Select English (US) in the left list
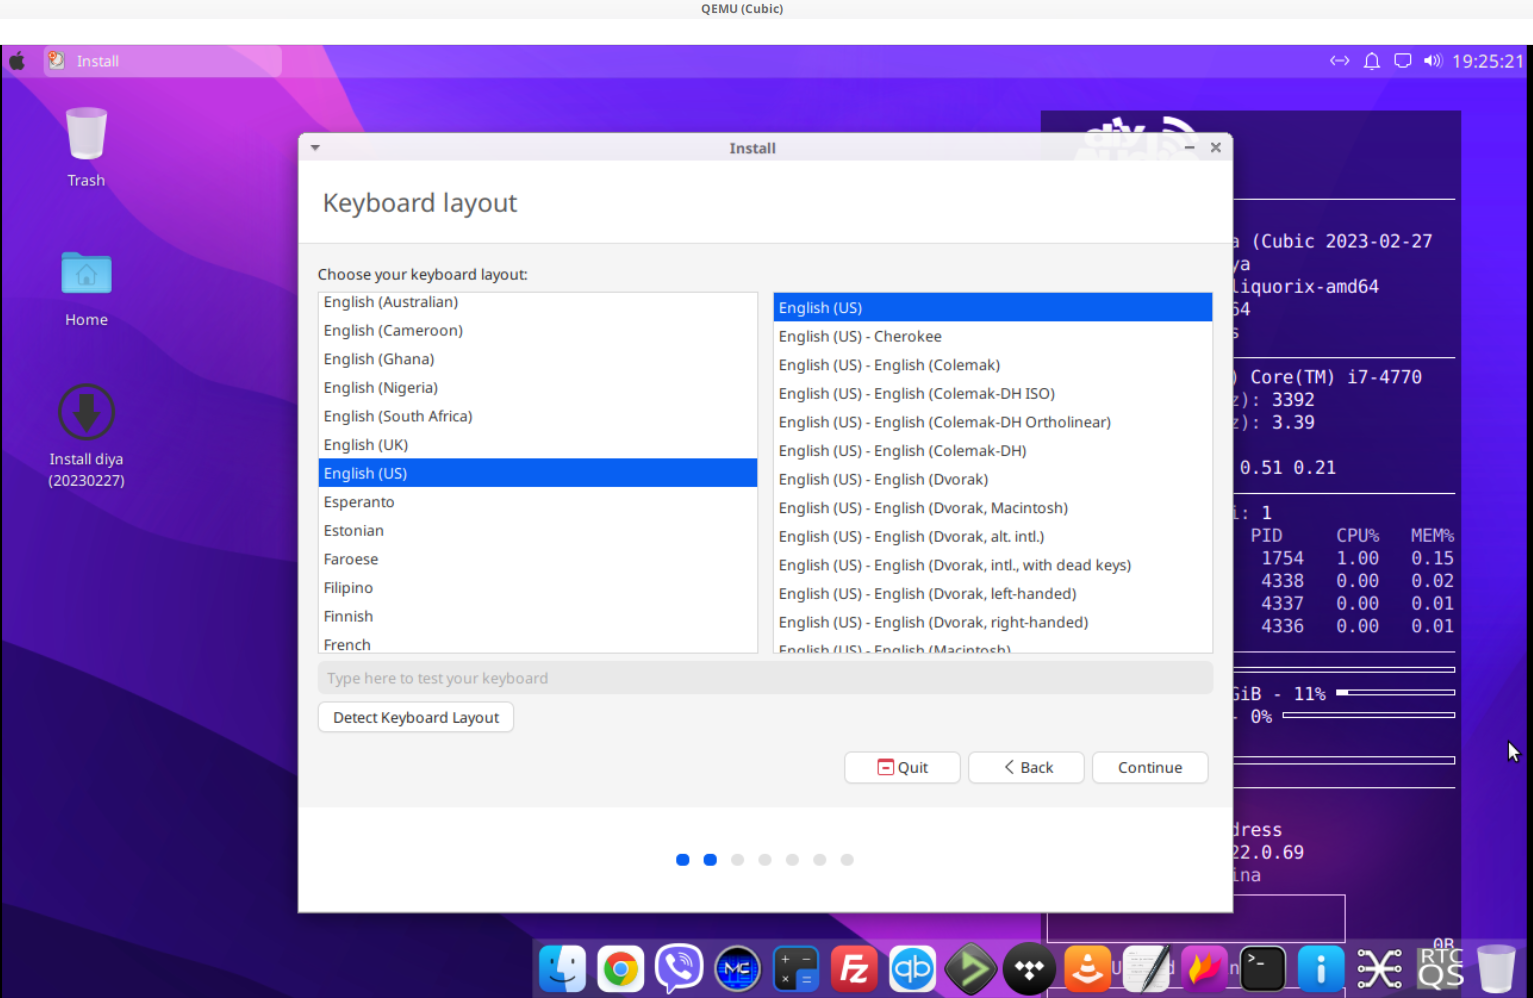This screenshot has width=1533, height=998. pos(538,473)
